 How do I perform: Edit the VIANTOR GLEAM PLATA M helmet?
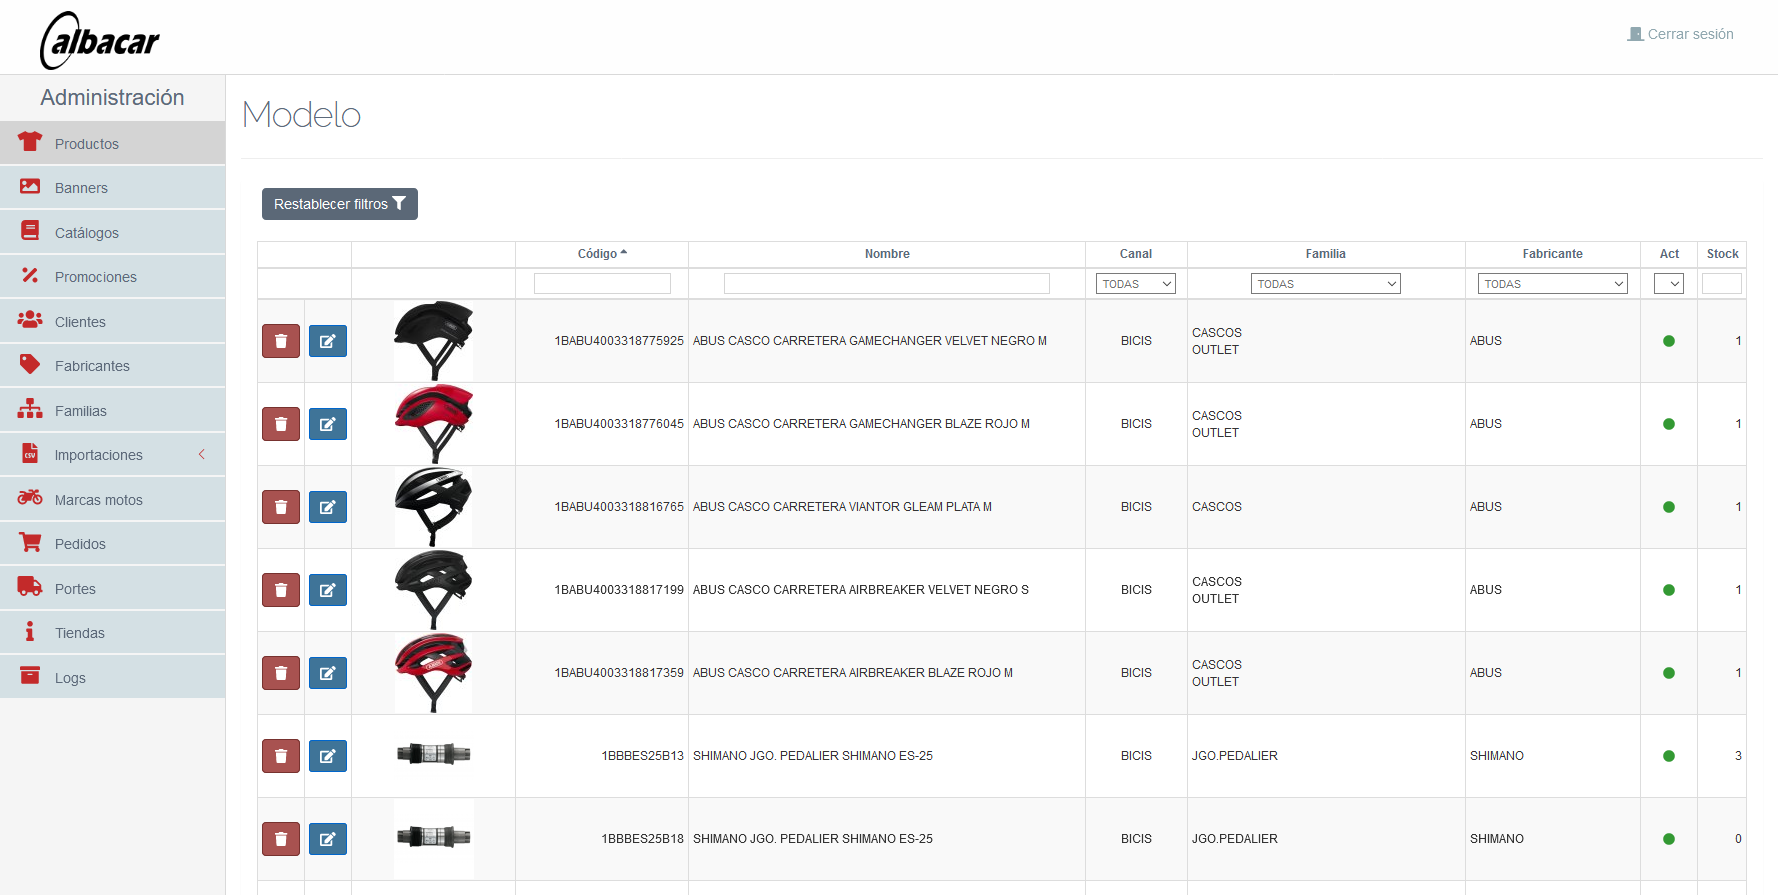point(328,507)
